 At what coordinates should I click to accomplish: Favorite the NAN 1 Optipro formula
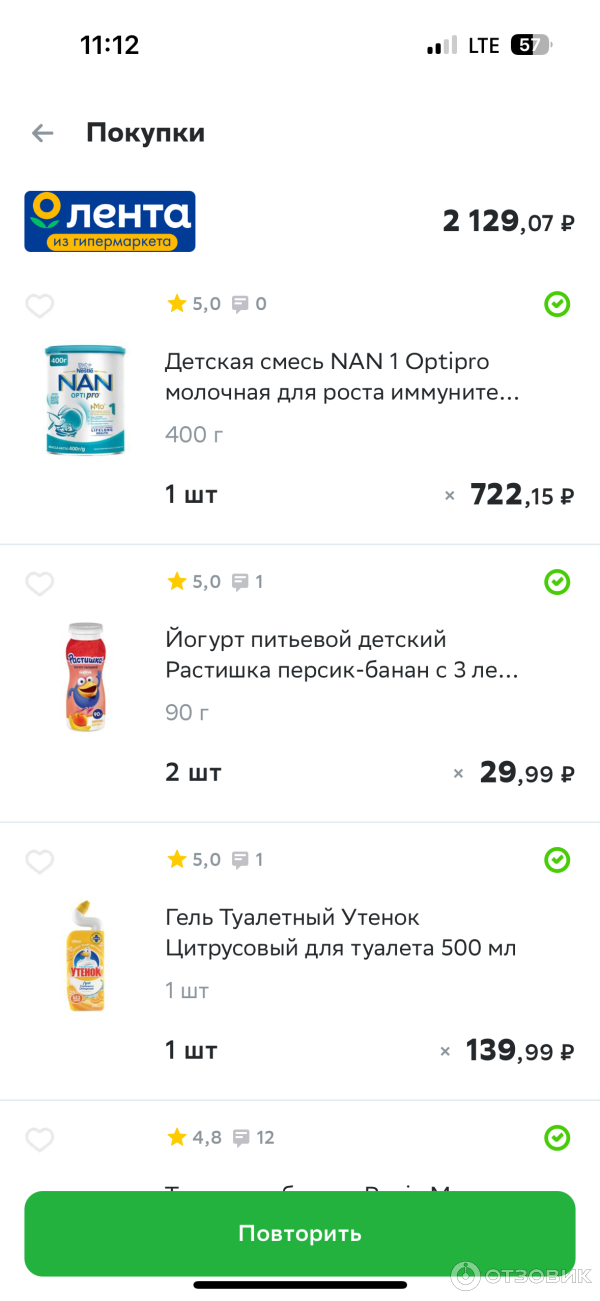39,306
